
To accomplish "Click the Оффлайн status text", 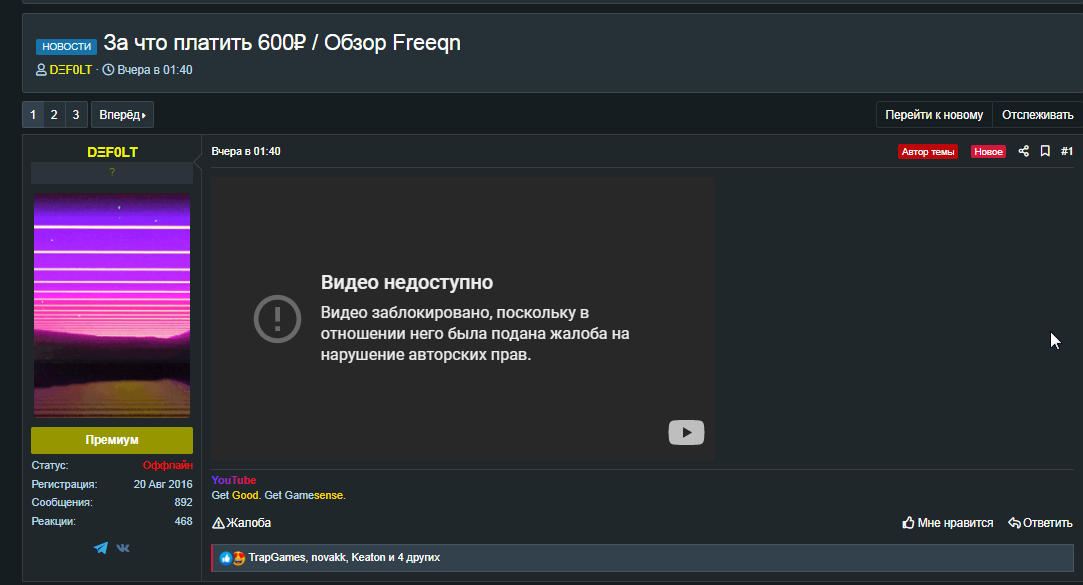I will point(168,466).
